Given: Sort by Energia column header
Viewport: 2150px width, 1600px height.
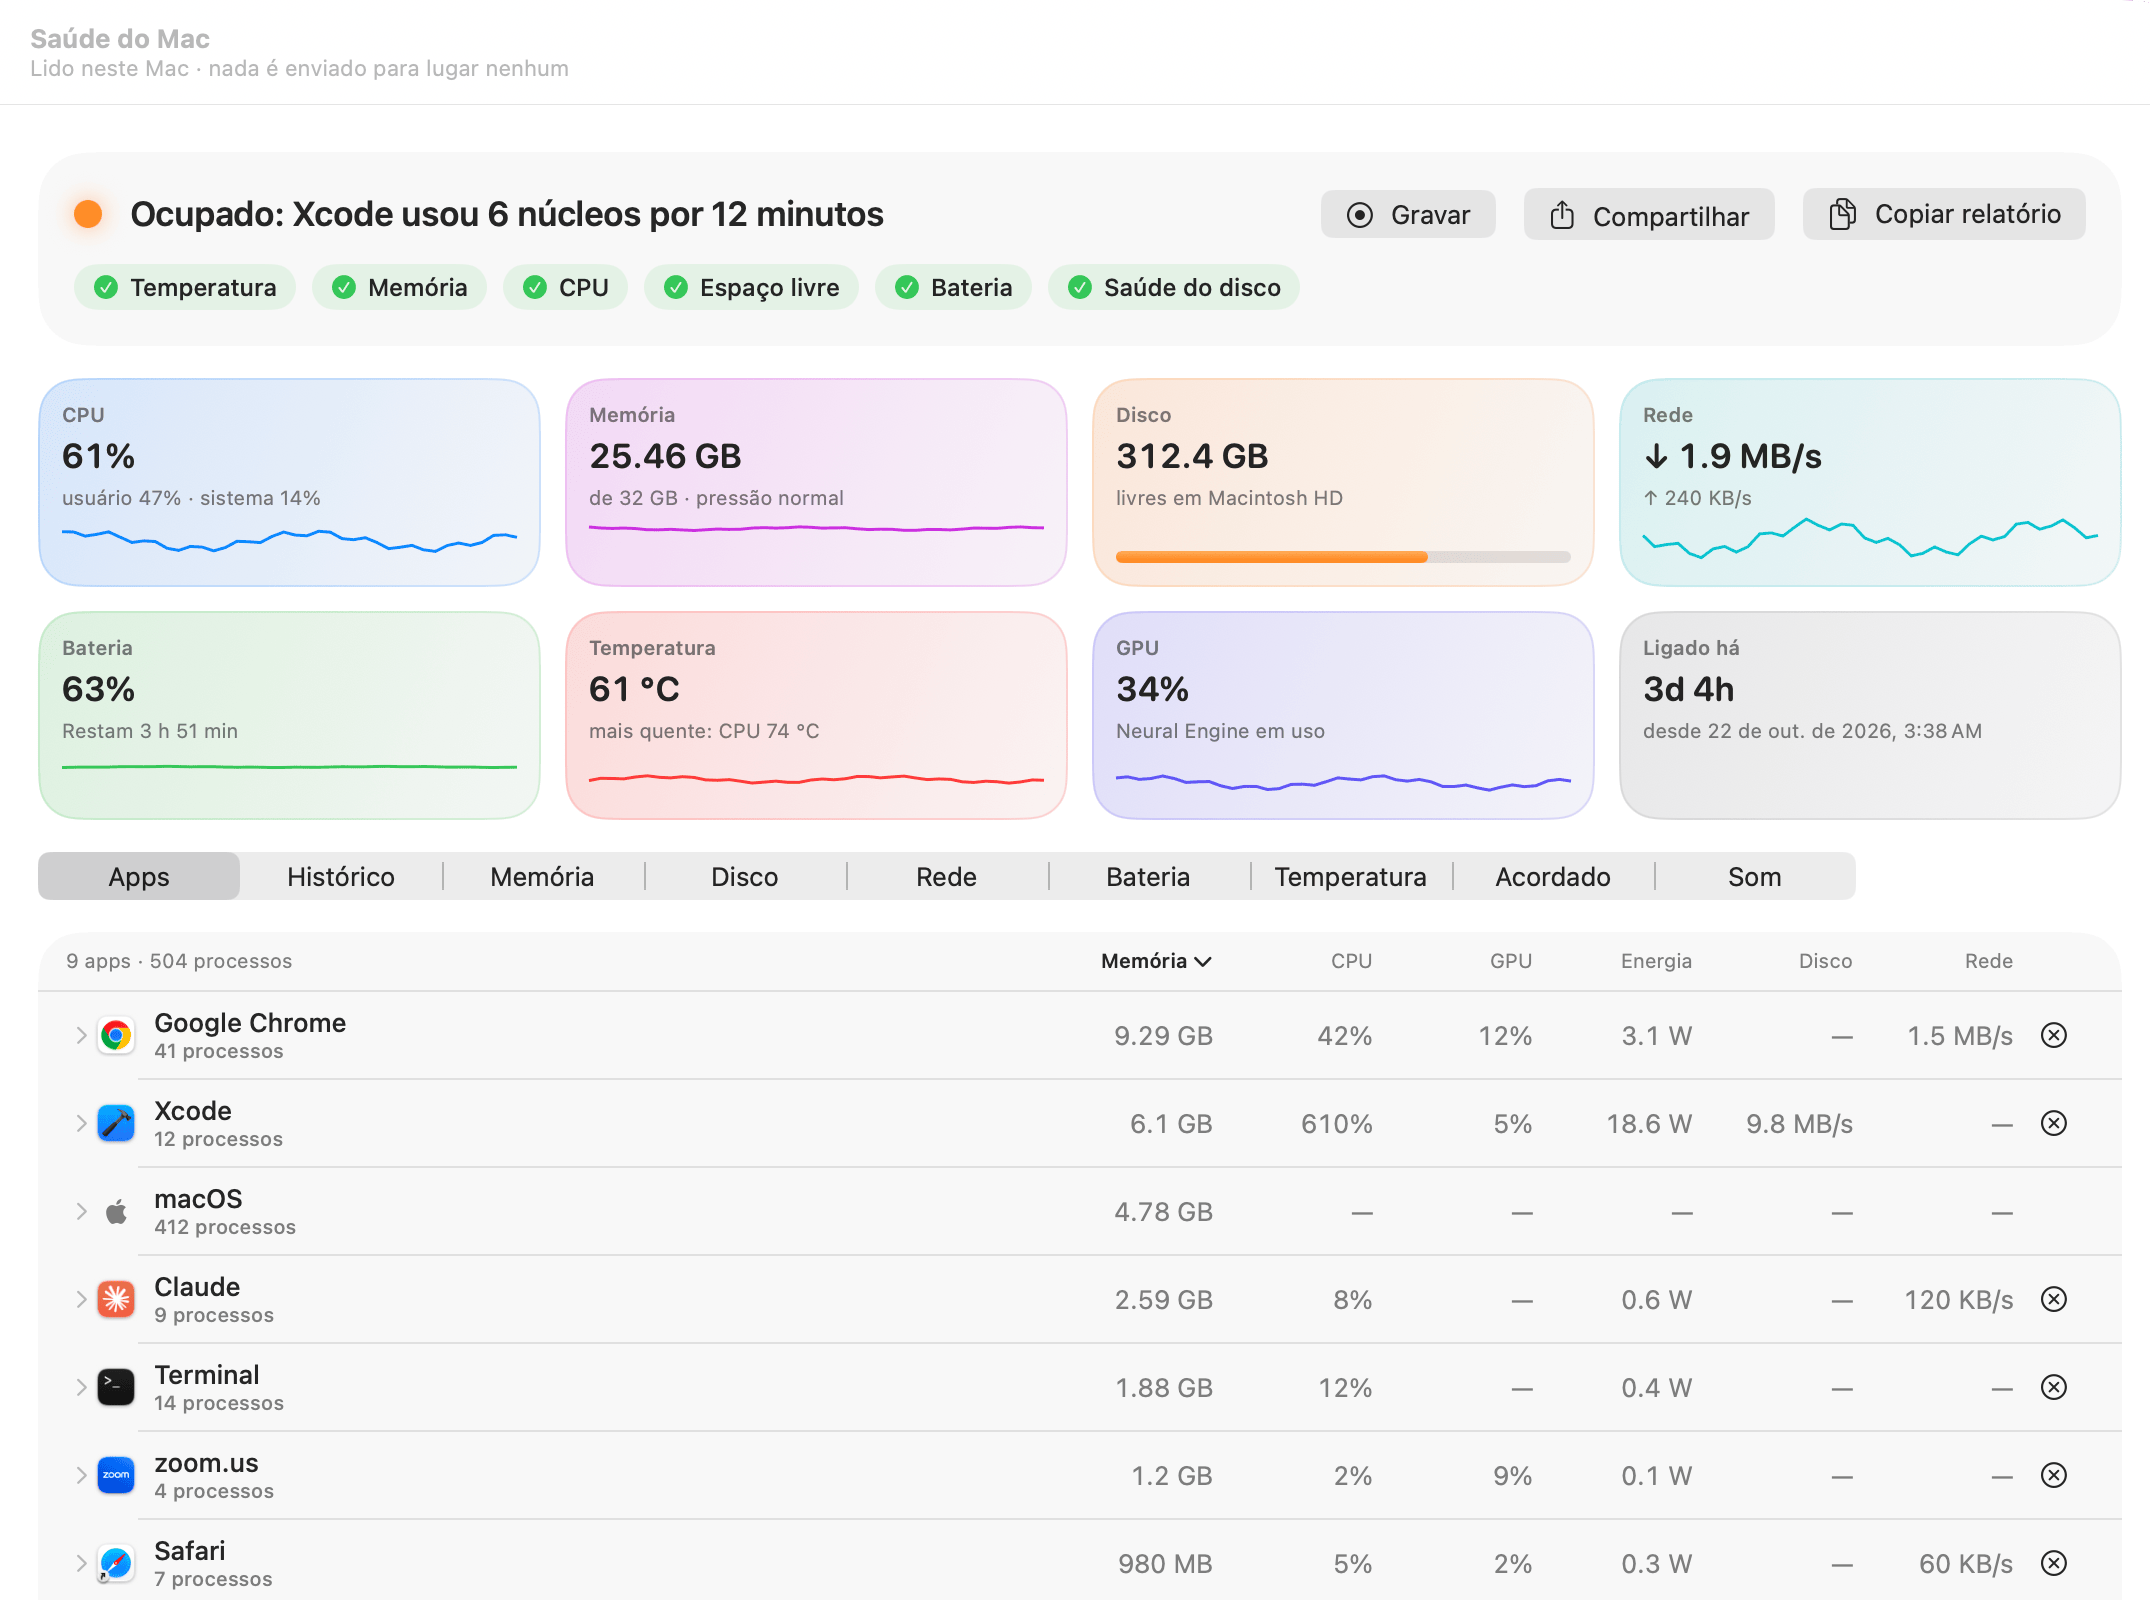Looking at the screenshot, I should point(1656,961).
